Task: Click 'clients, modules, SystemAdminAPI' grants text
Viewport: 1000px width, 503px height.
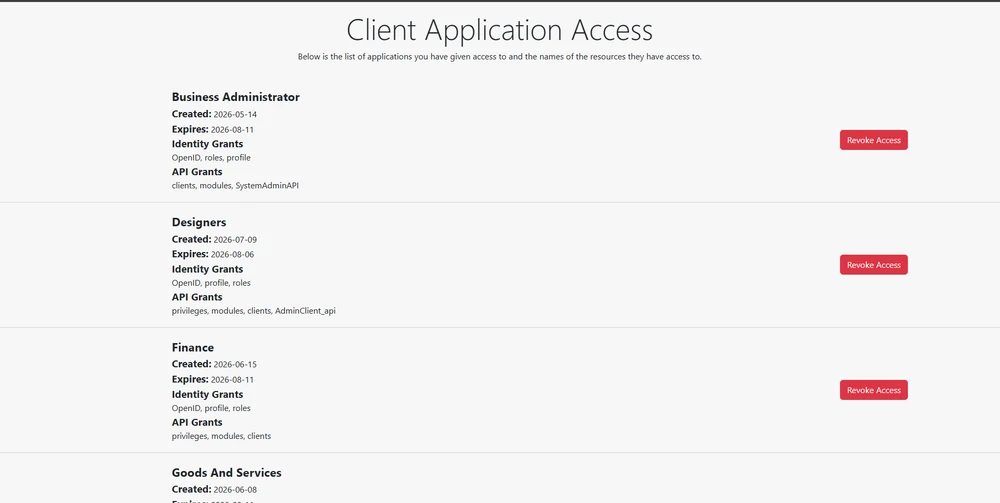Action: coord(235,186)
